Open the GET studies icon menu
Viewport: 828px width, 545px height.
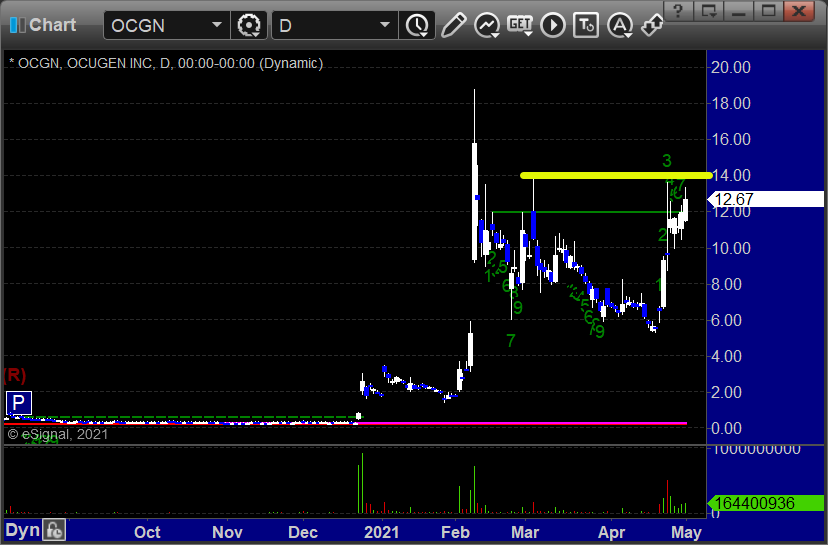click(520, 25)
